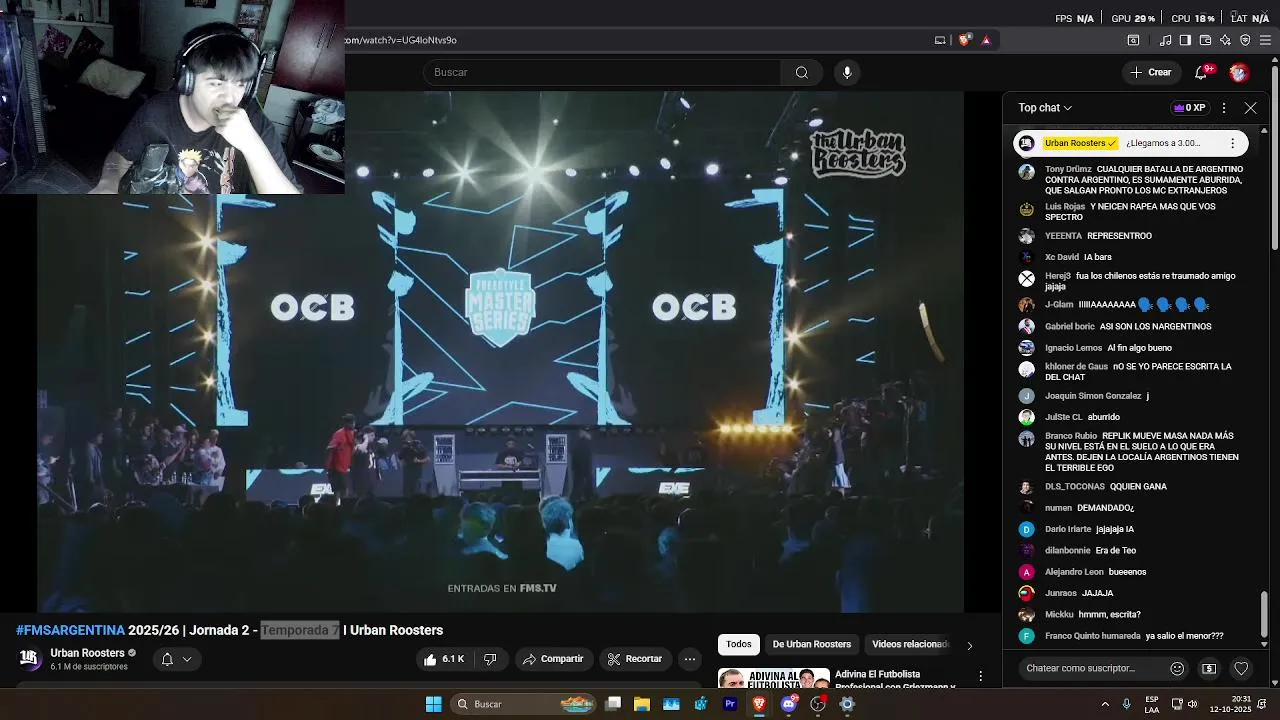The width and height of the screenshot is (1280, 720).
Task: Open Brave playlist music note icon
Action: pyautogui.click(x=1165, y=40)
